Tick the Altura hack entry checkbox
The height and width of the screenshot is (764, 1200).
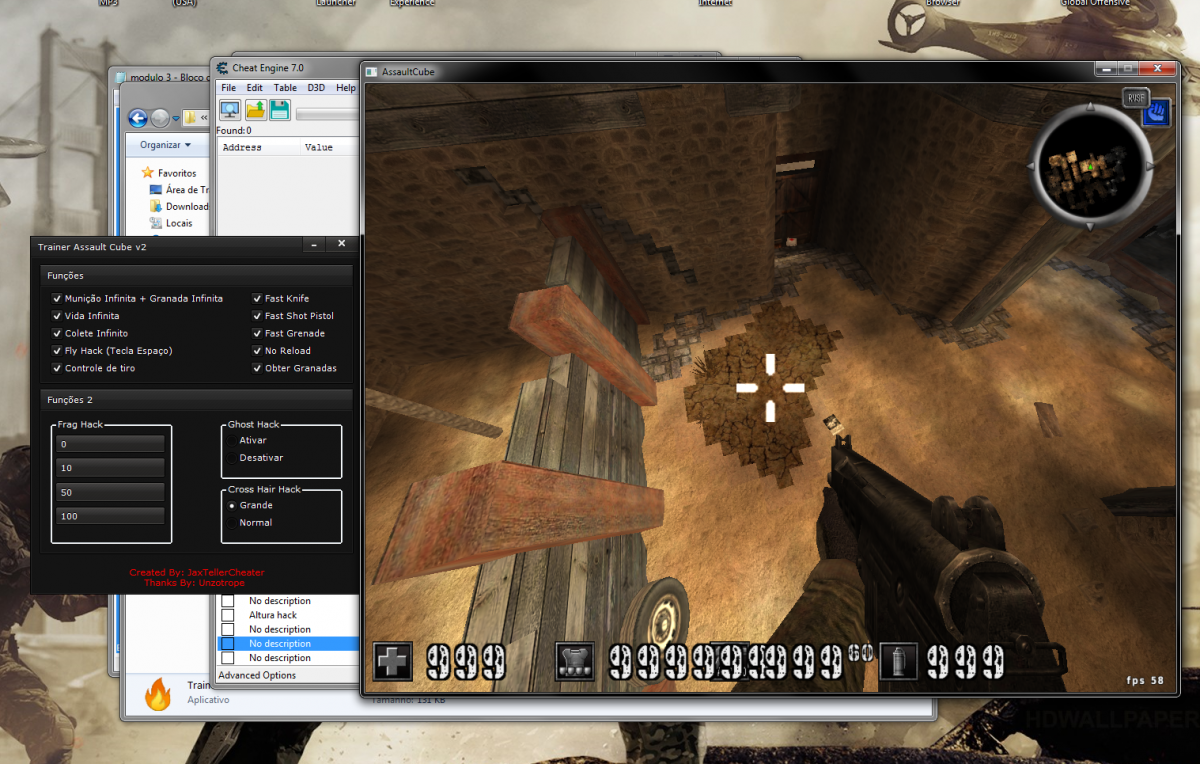tap(228, 615)
